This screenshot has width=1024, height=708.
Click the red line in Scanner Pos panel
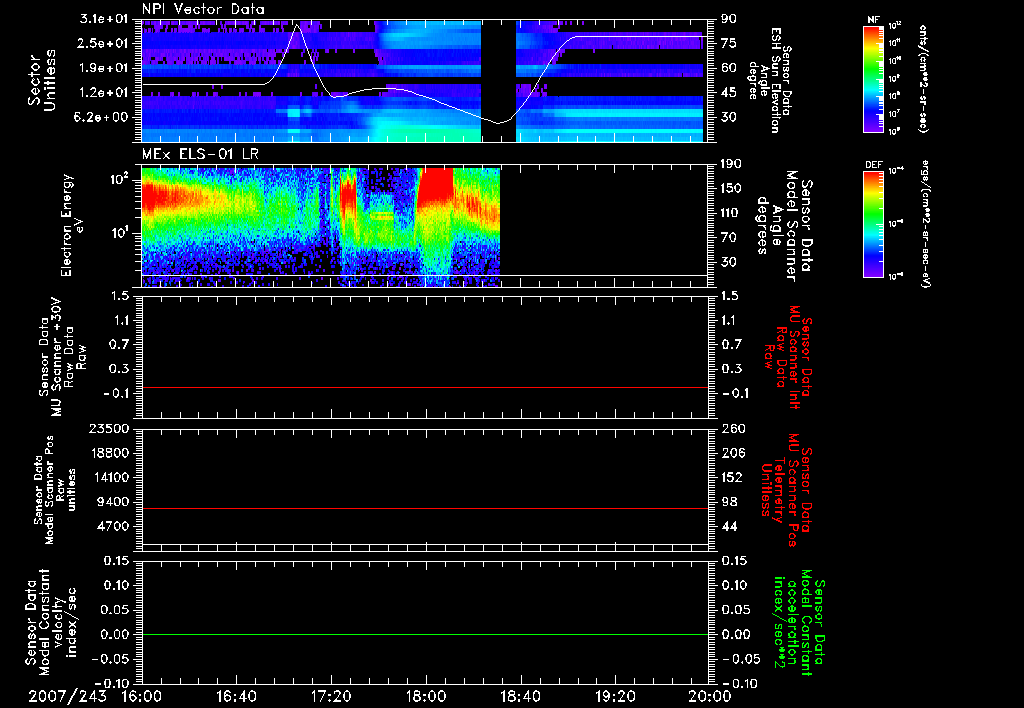point(425,508)
